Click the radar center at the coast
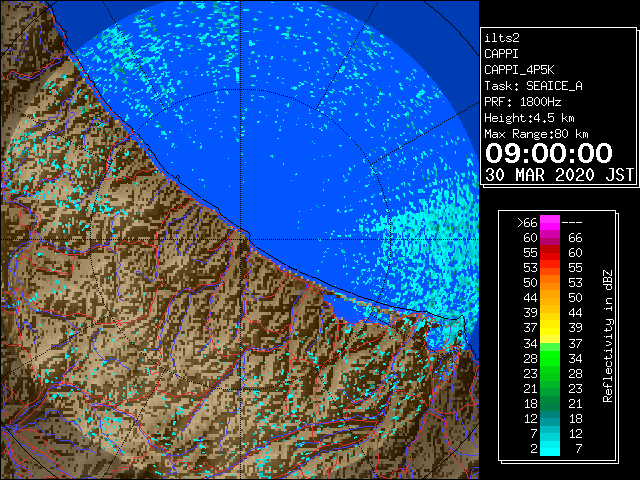Screen dimensions: 640x480 [241, 239]
